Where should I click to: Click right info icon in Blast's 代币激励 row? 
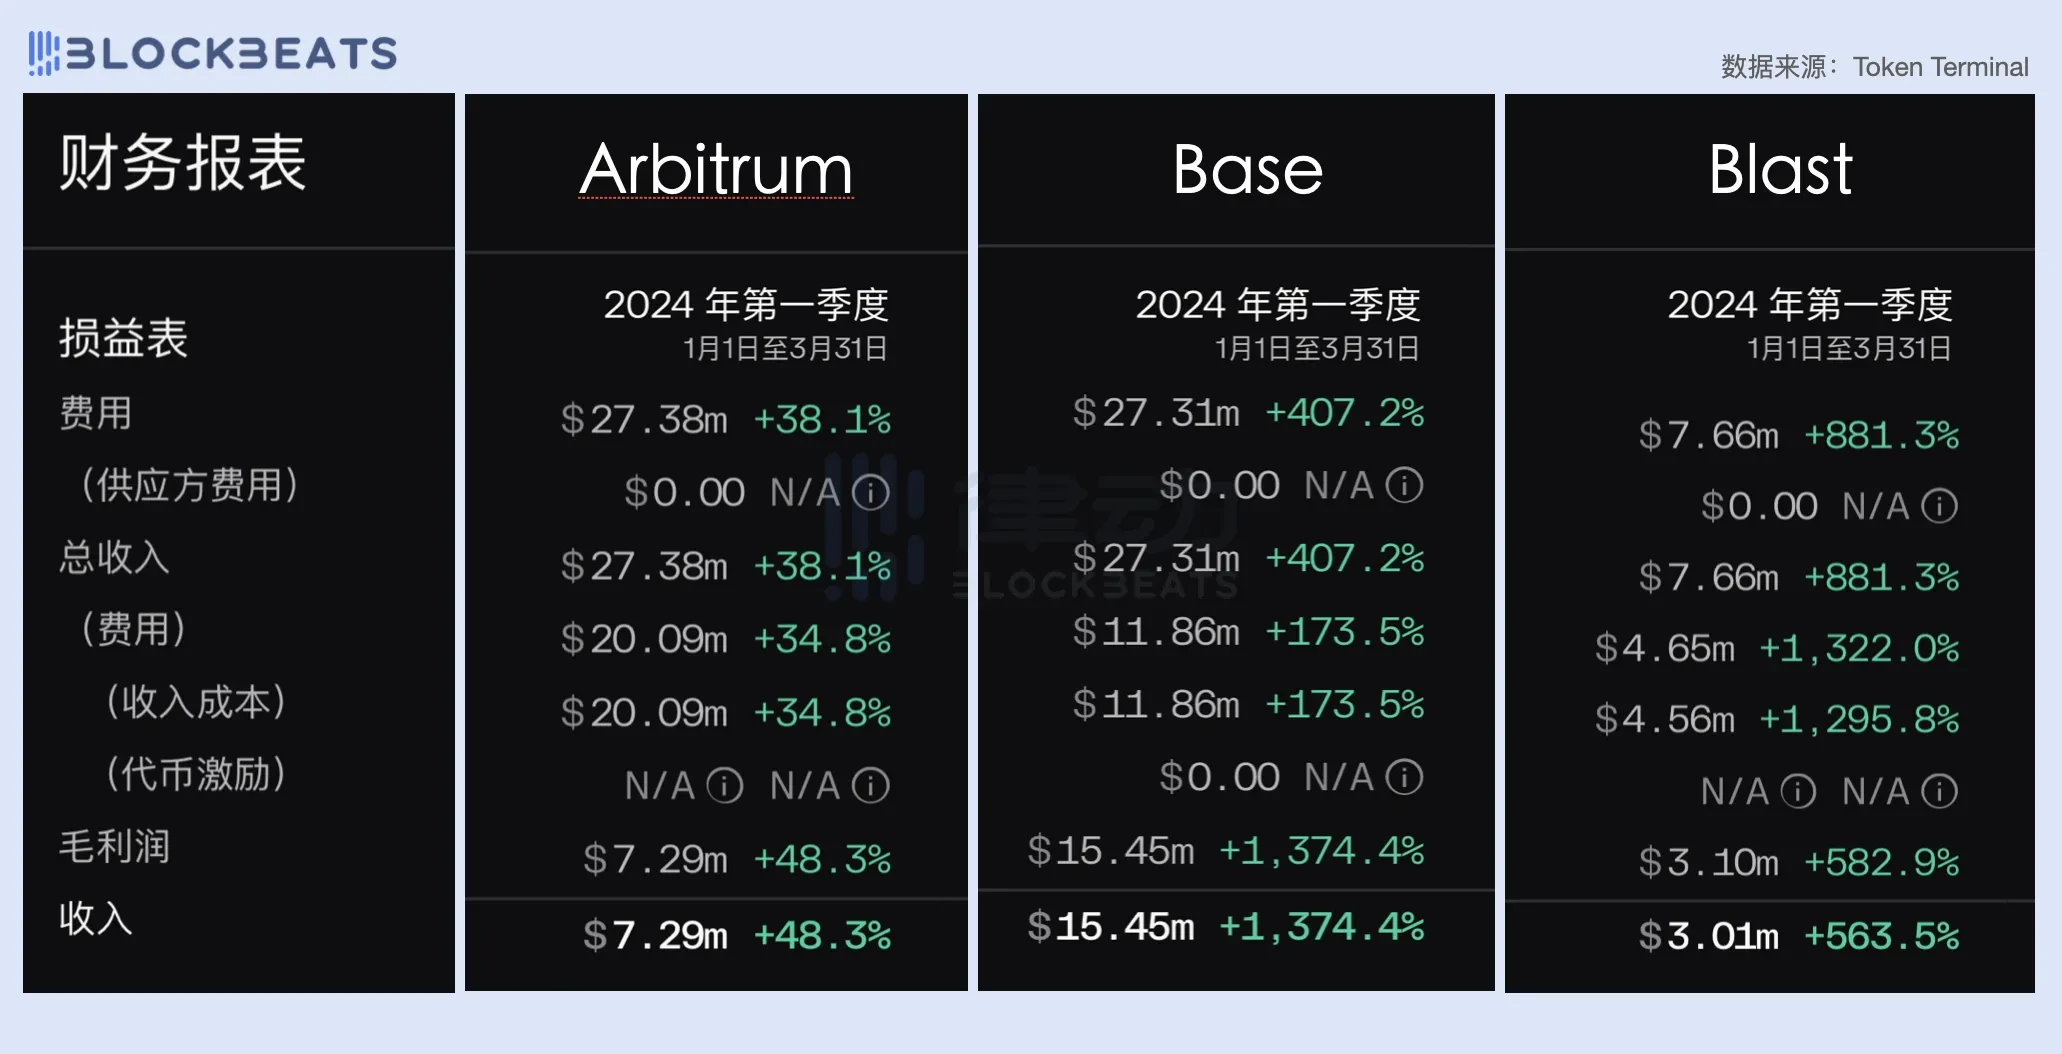[1939, 792]
